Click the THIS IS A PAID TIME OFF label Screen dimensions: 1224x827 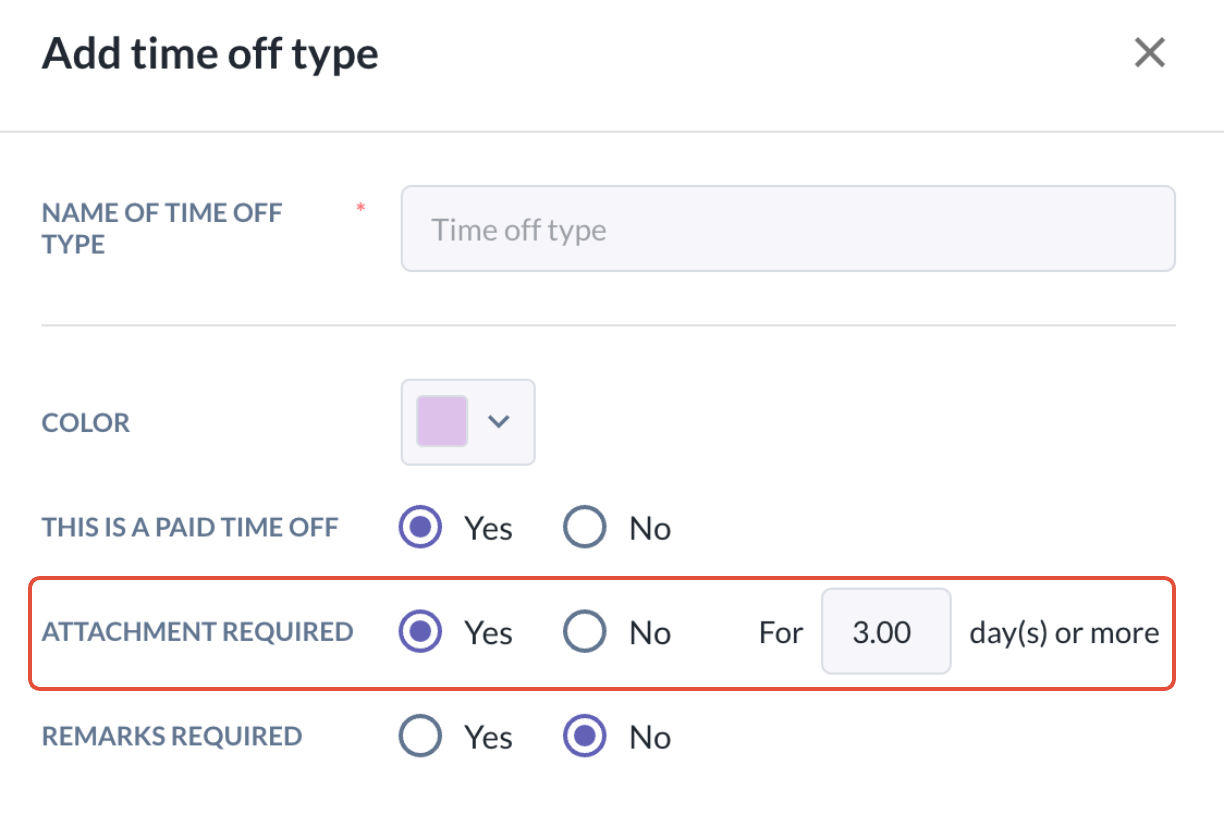(190, 527)
